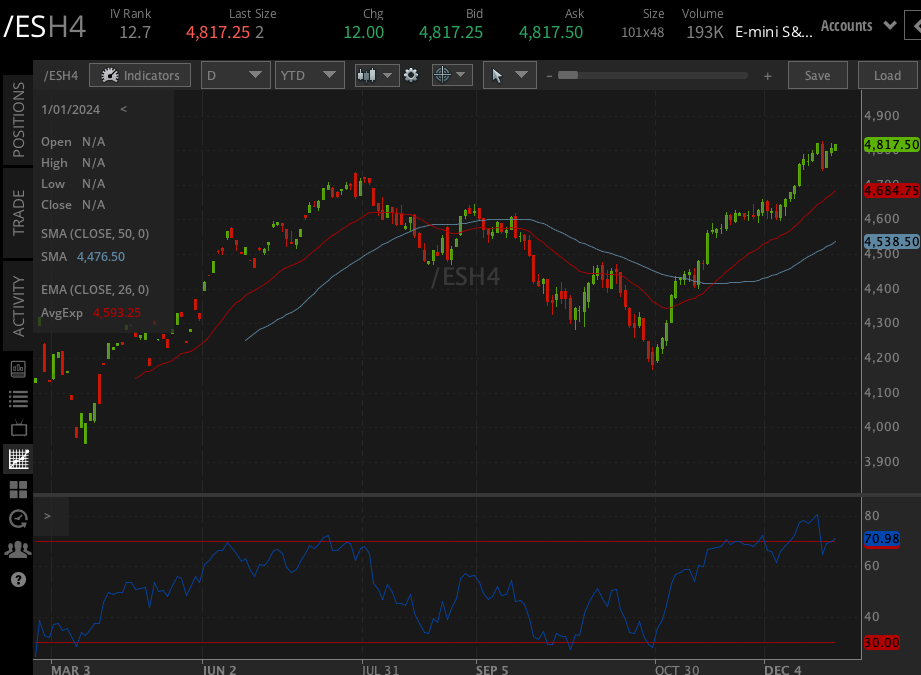The image size is (921, 675).
Task: Click the SEP 5 date axis label
Action: pyautogui.click(x=492, y=670)
